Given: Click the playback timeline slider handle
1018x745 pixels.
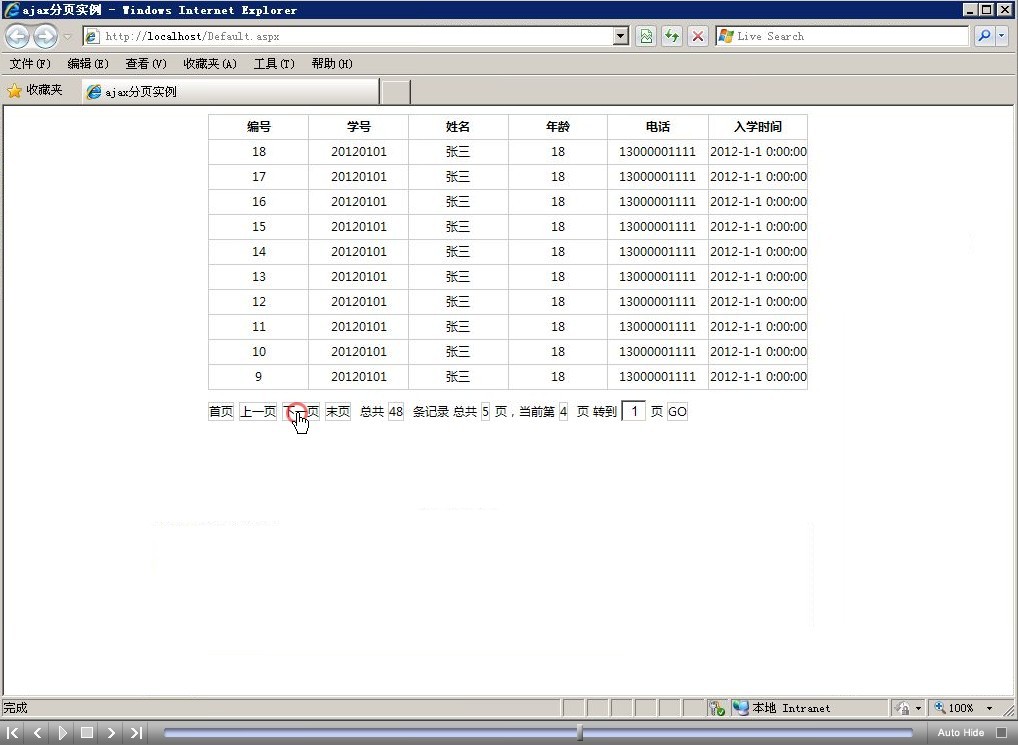Looking at the screenshot, I should (x=580, y=733).
